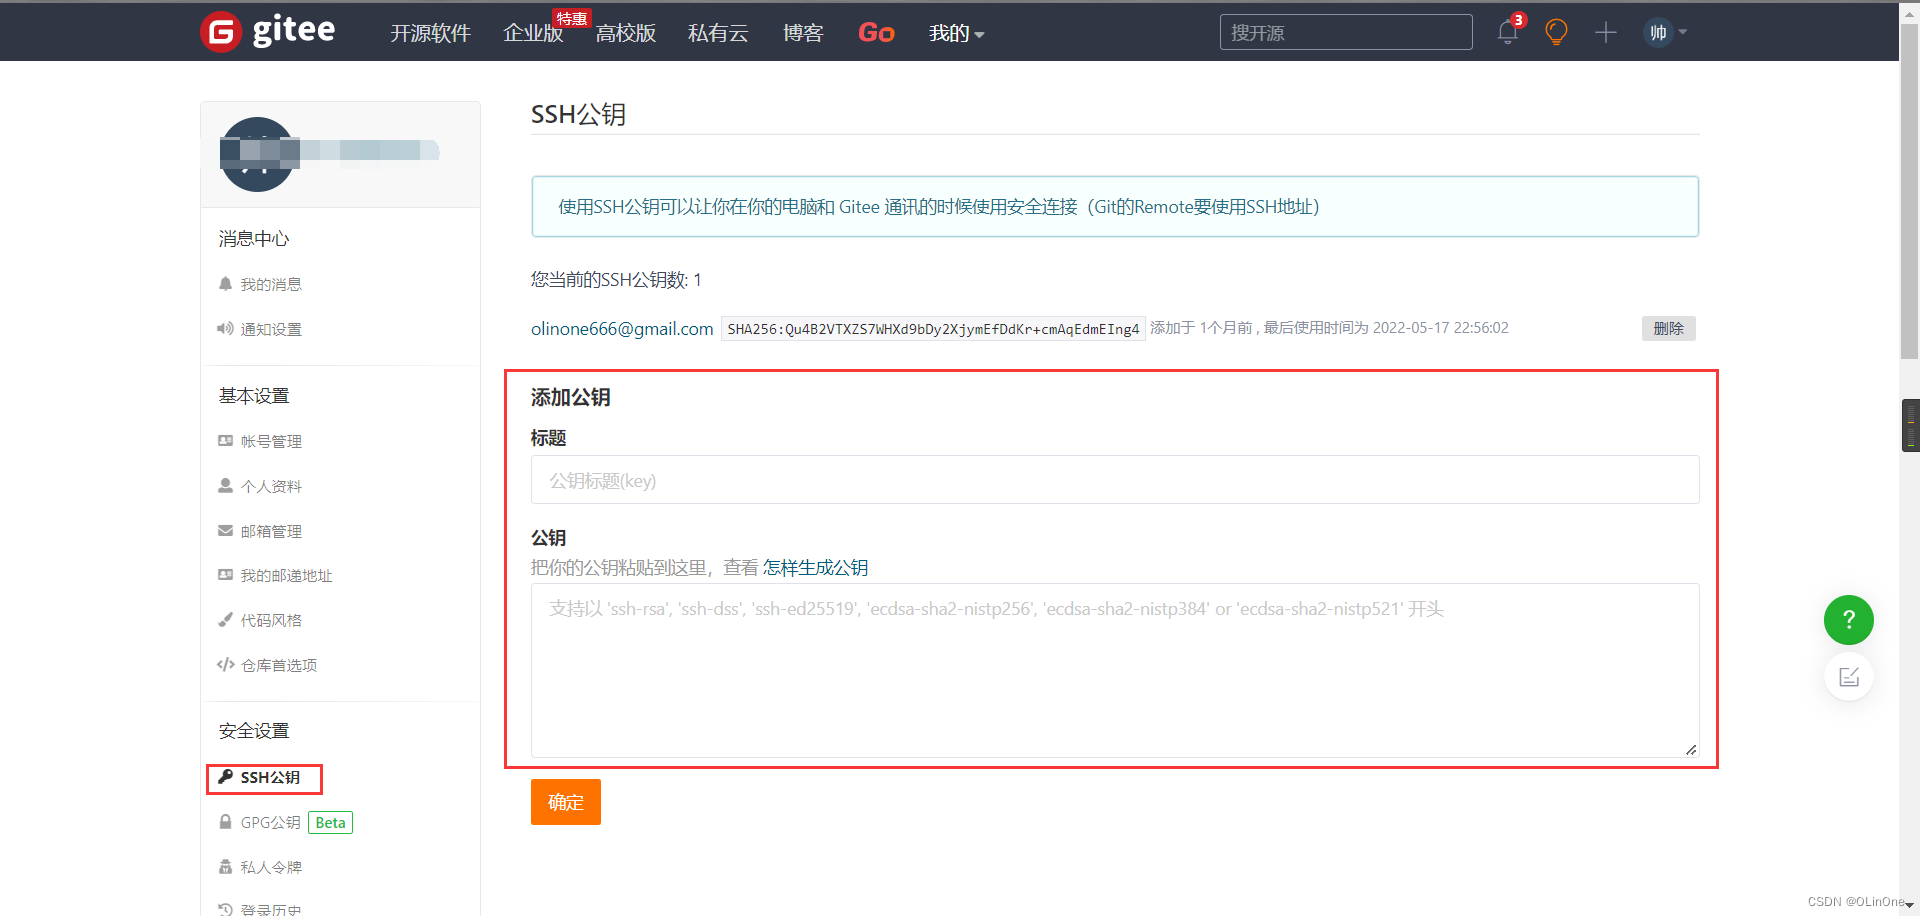The height and width of the screenshot is (916, 1920).
Task: Click the envelope icon beside 邮箱管理
Action: coord(225,531)
